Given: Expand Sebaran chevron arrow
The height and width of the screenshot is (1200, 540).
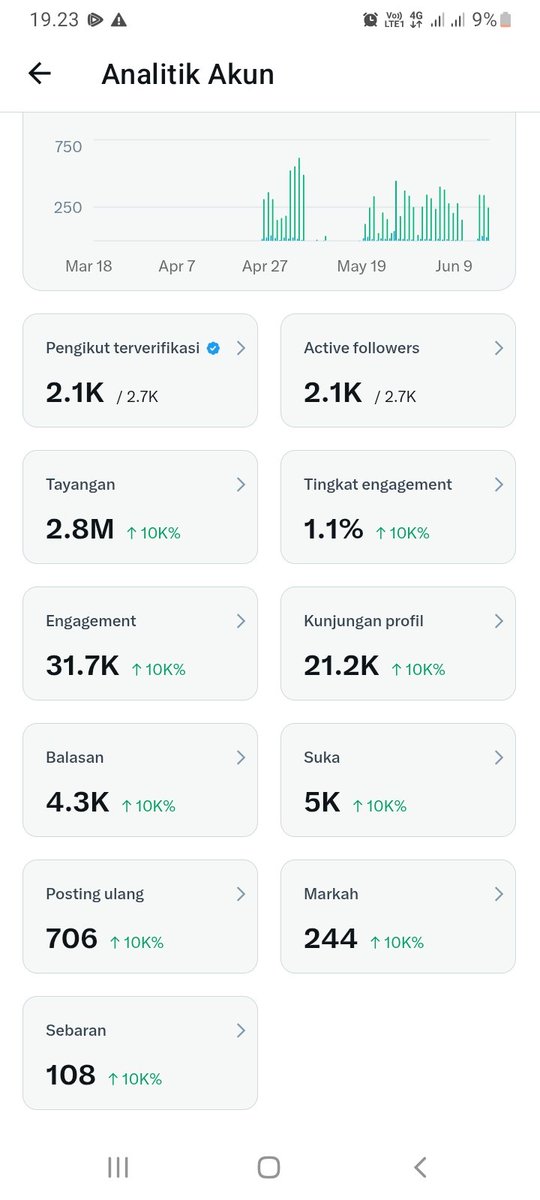Looking at the screenshot, I should 240,1030.
